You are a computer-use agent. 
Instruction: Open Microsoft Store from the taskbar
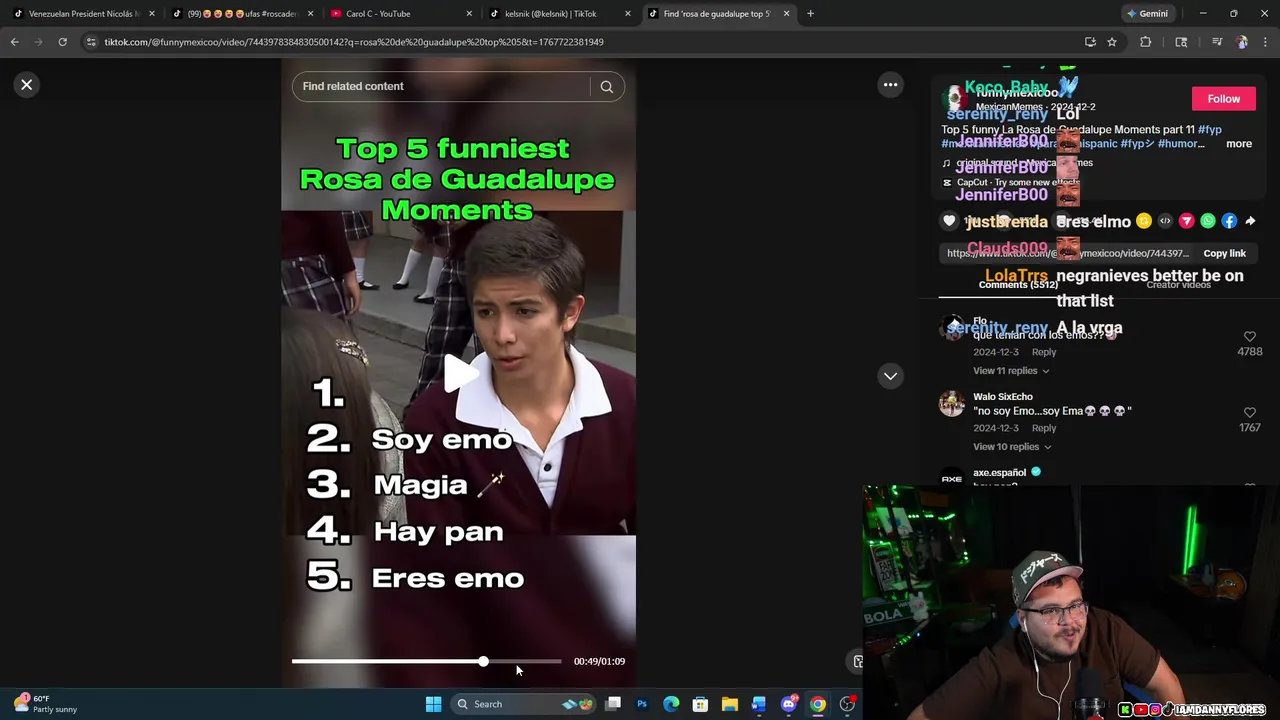[700, 704]
